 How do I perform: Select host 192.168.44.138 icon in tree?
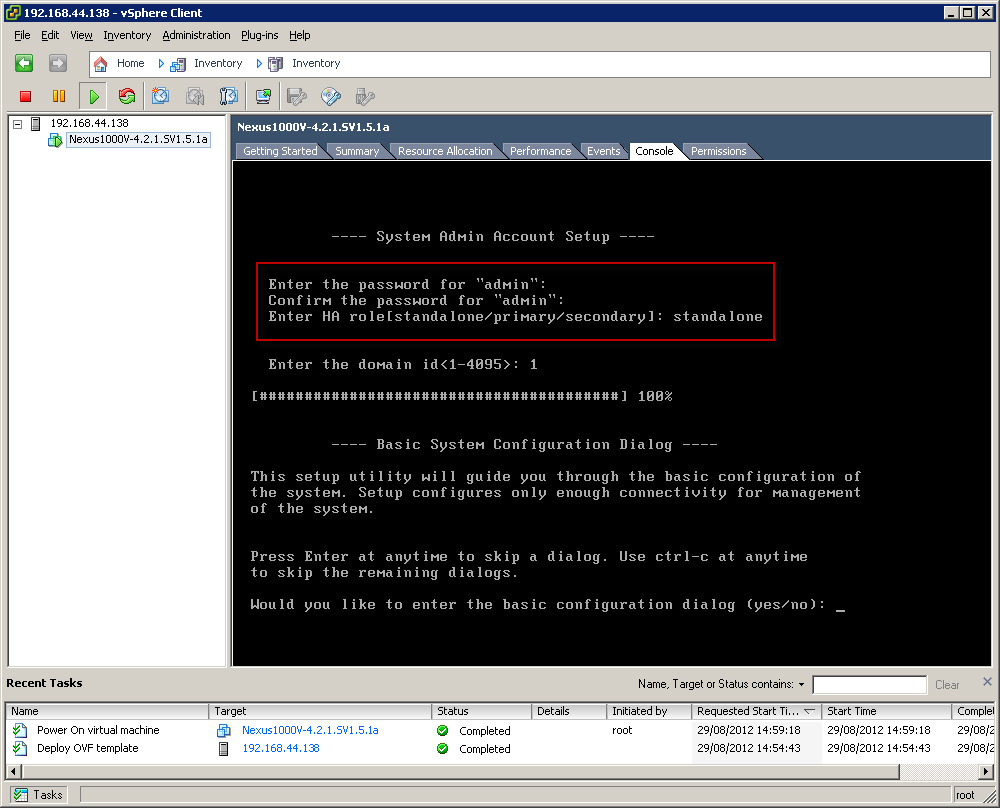(36, 124)
